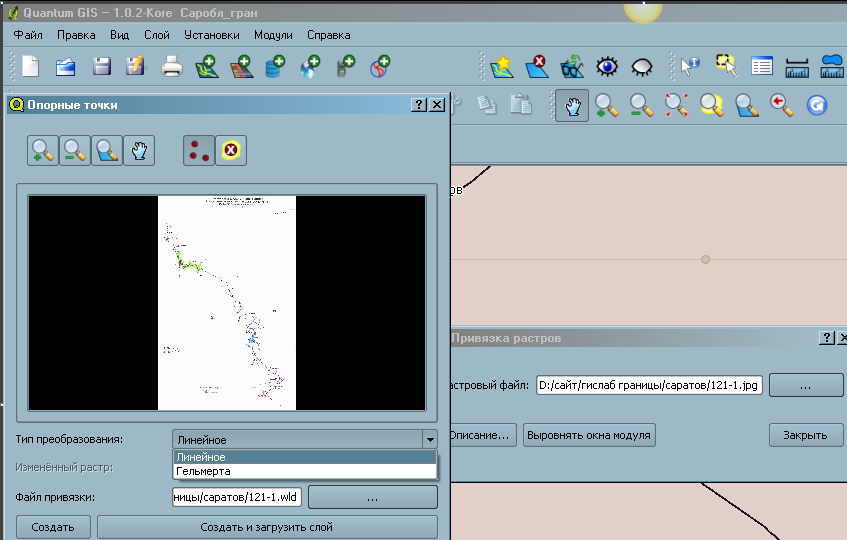
Task: Click the Add Raster Layer icon
Action: click(241, 67)
